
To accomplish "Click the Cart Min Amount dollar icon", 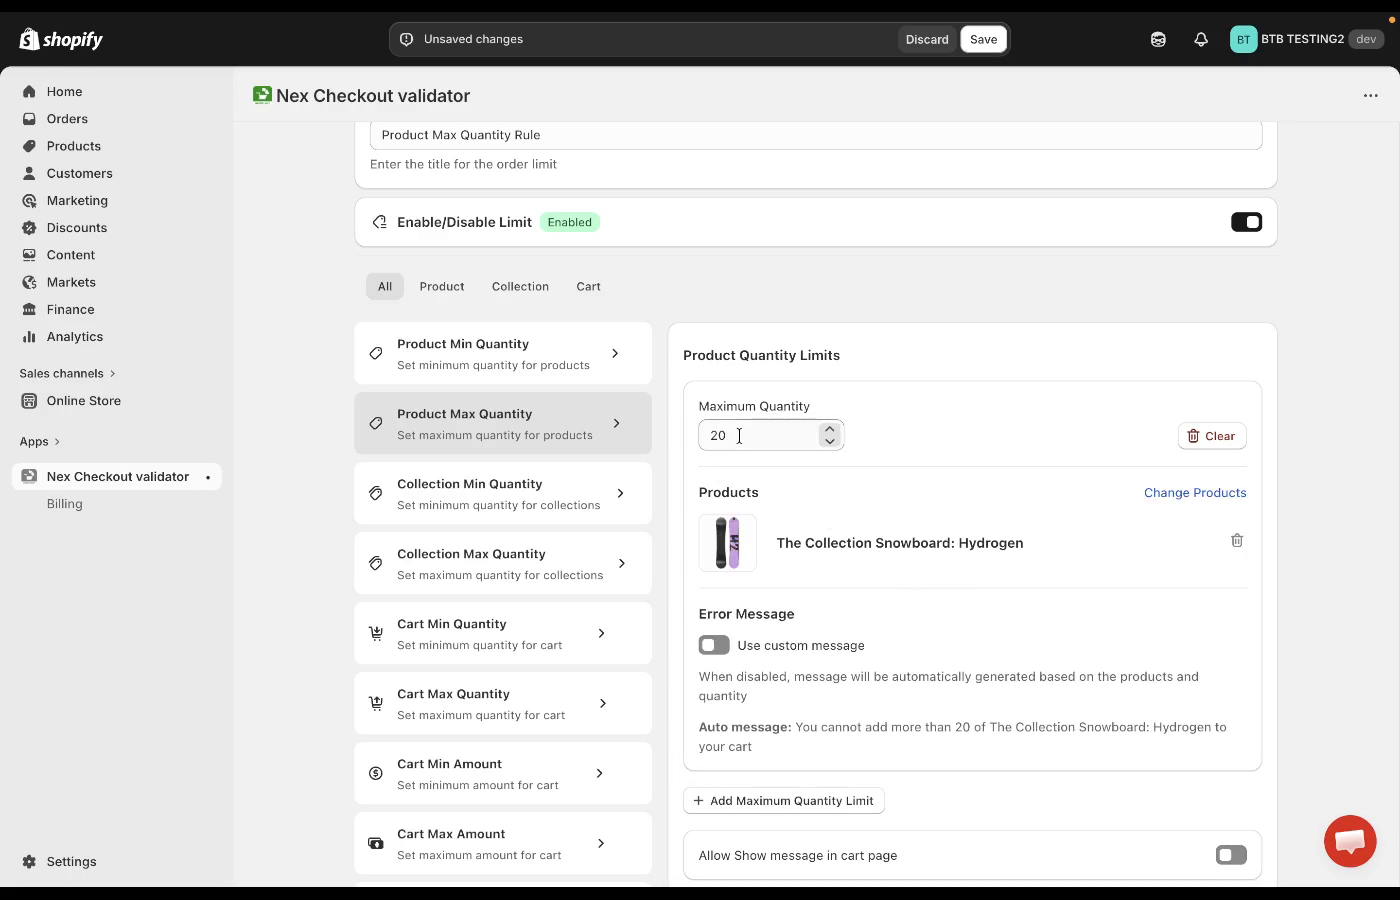I will click(x=376, y=773).
